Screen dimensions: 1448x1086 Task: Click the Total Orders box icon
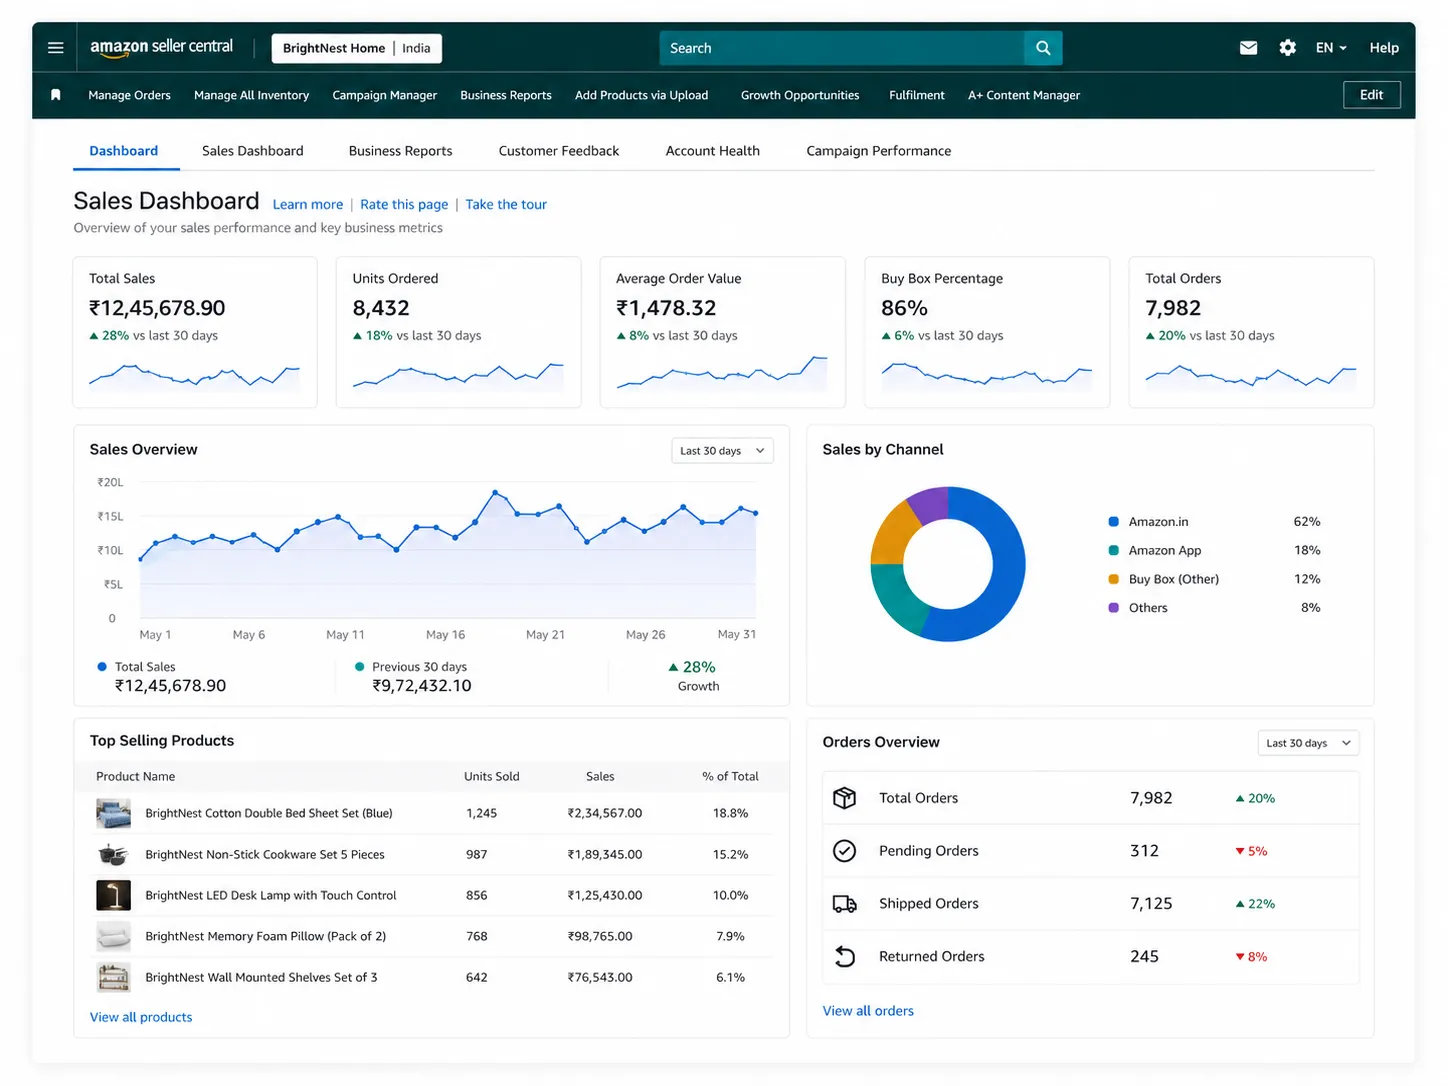[x=845, y=798]
